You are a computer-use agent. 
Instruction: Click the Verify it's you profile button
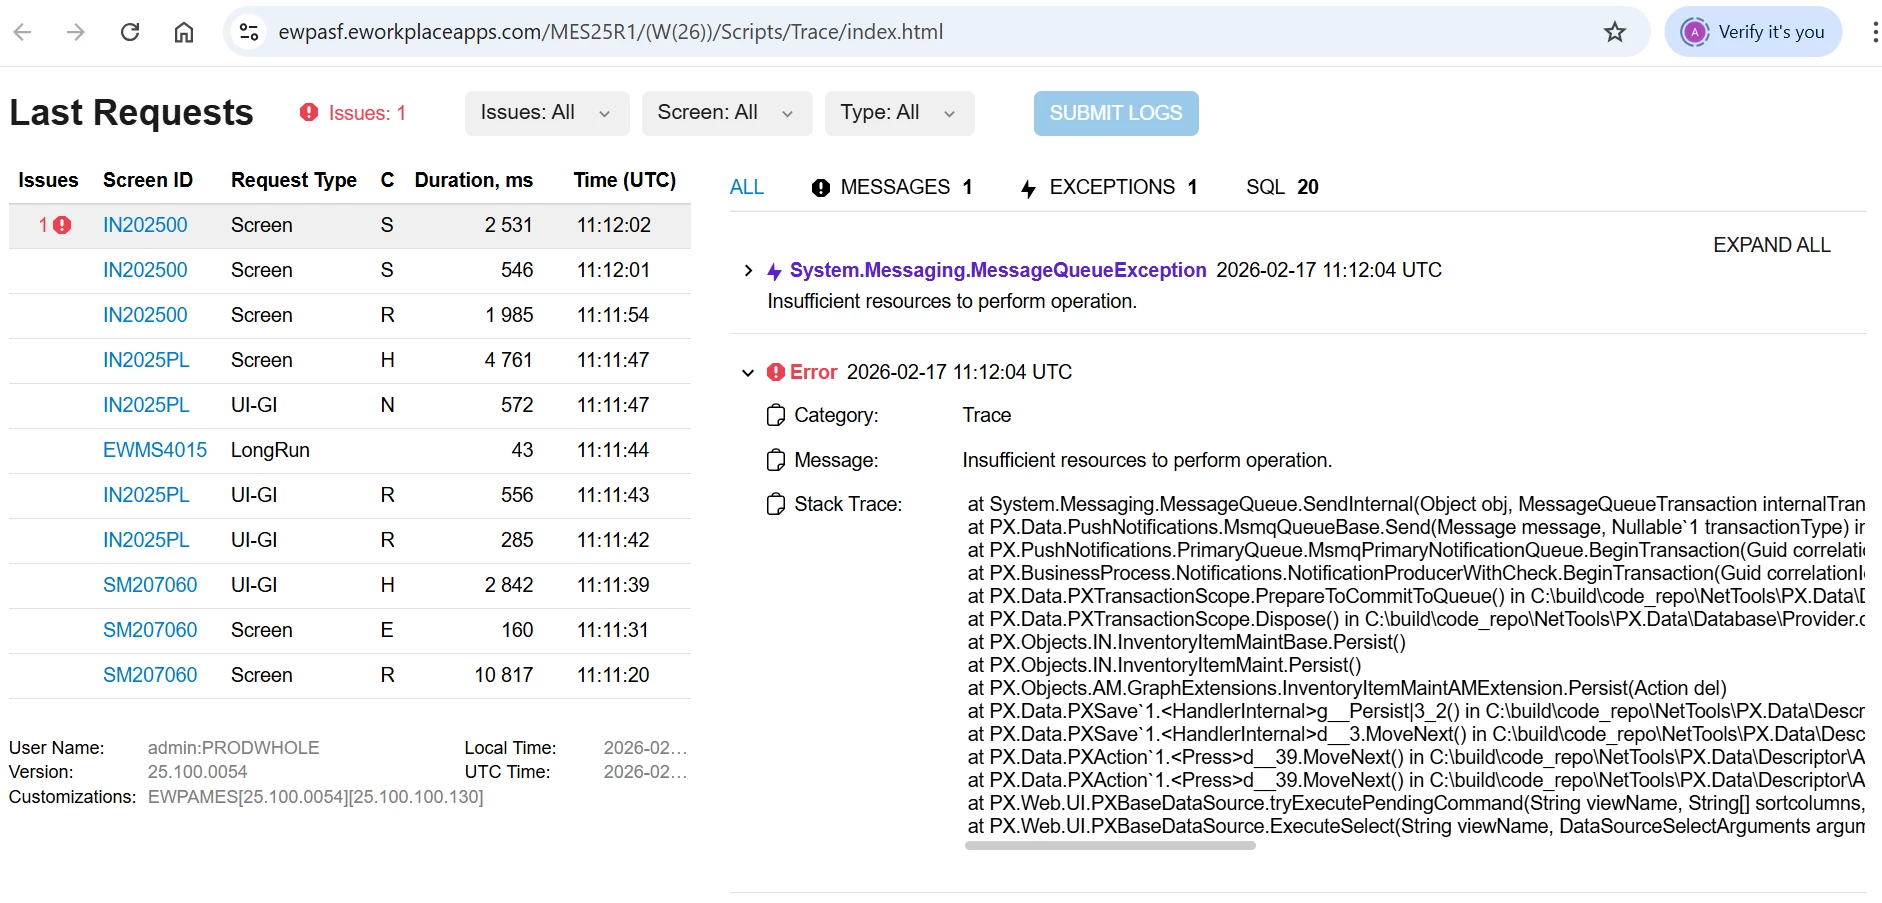pyautogui.click(x=1753, y=32)
